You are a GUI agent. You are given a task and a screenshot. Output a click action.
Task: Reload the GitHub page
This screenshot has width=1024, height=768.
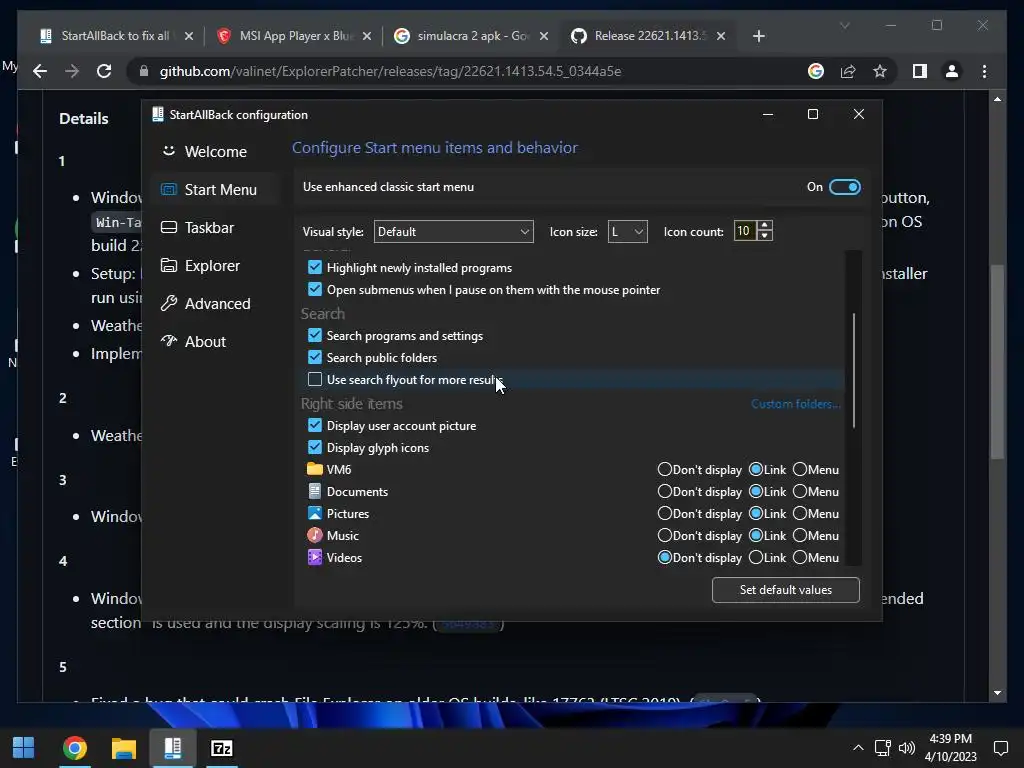(104, 71)
